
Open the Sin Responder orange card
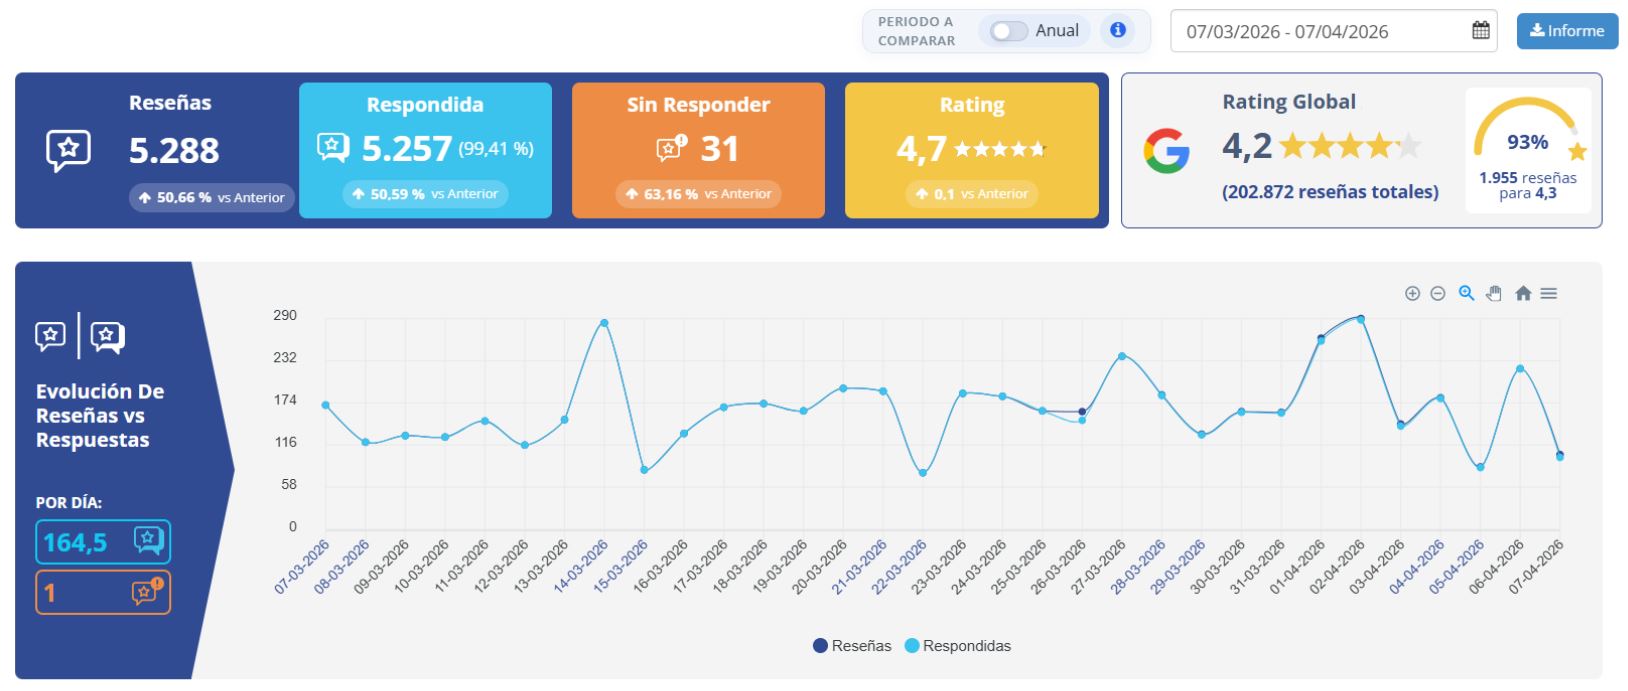click(x=698, y=150)
